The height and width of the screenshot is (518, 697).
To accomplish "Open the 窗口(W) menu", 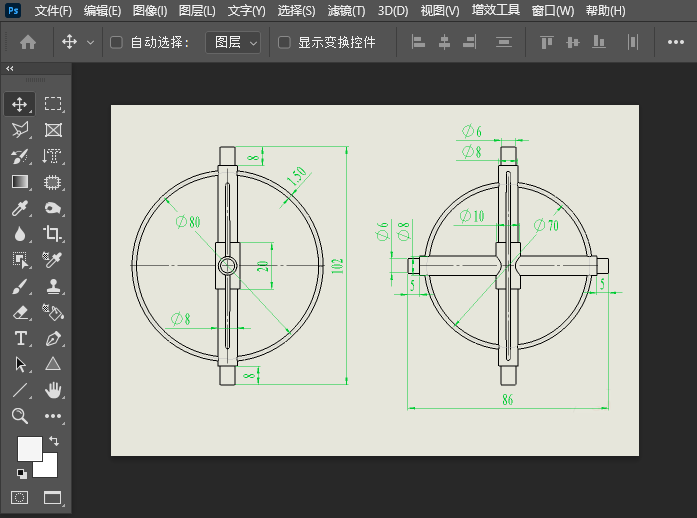I will [x=553, y=11].
